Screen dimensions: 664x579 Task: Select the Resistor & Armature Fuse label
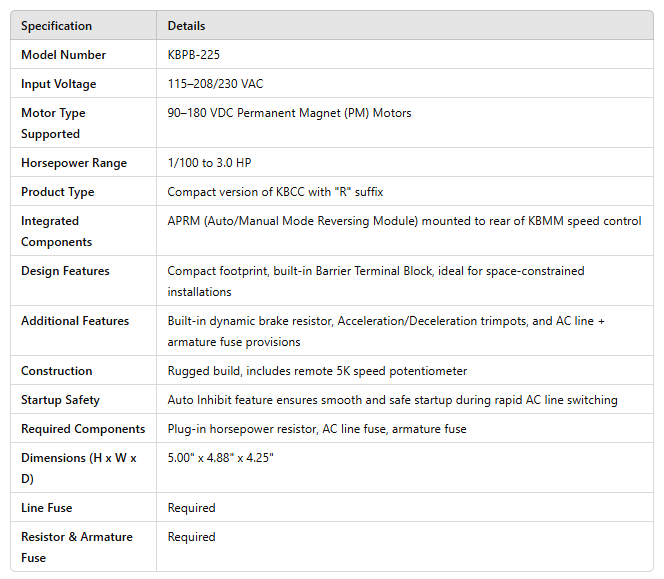pos(76,547)
